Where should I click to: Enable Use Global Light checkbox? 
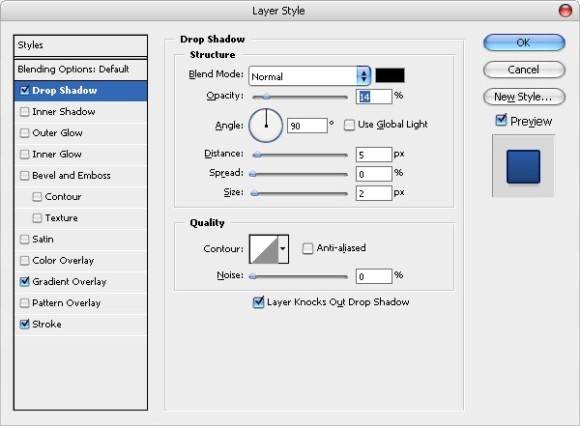point(349,125)
